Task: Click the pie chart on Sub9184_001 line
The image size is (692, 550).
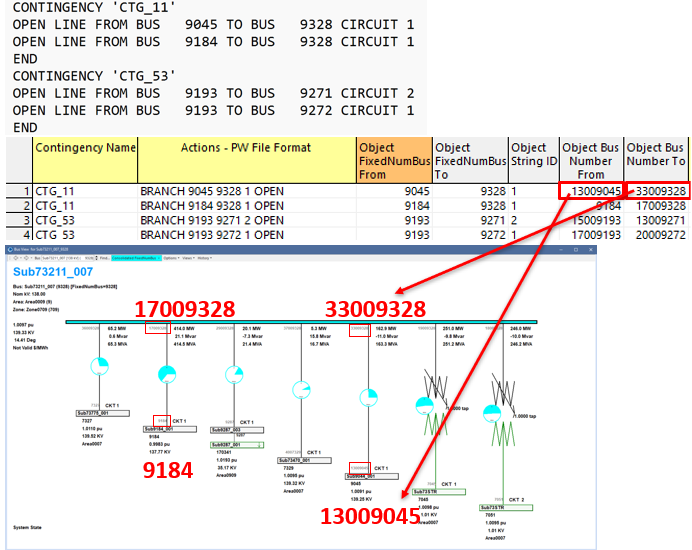Action: 166,374
